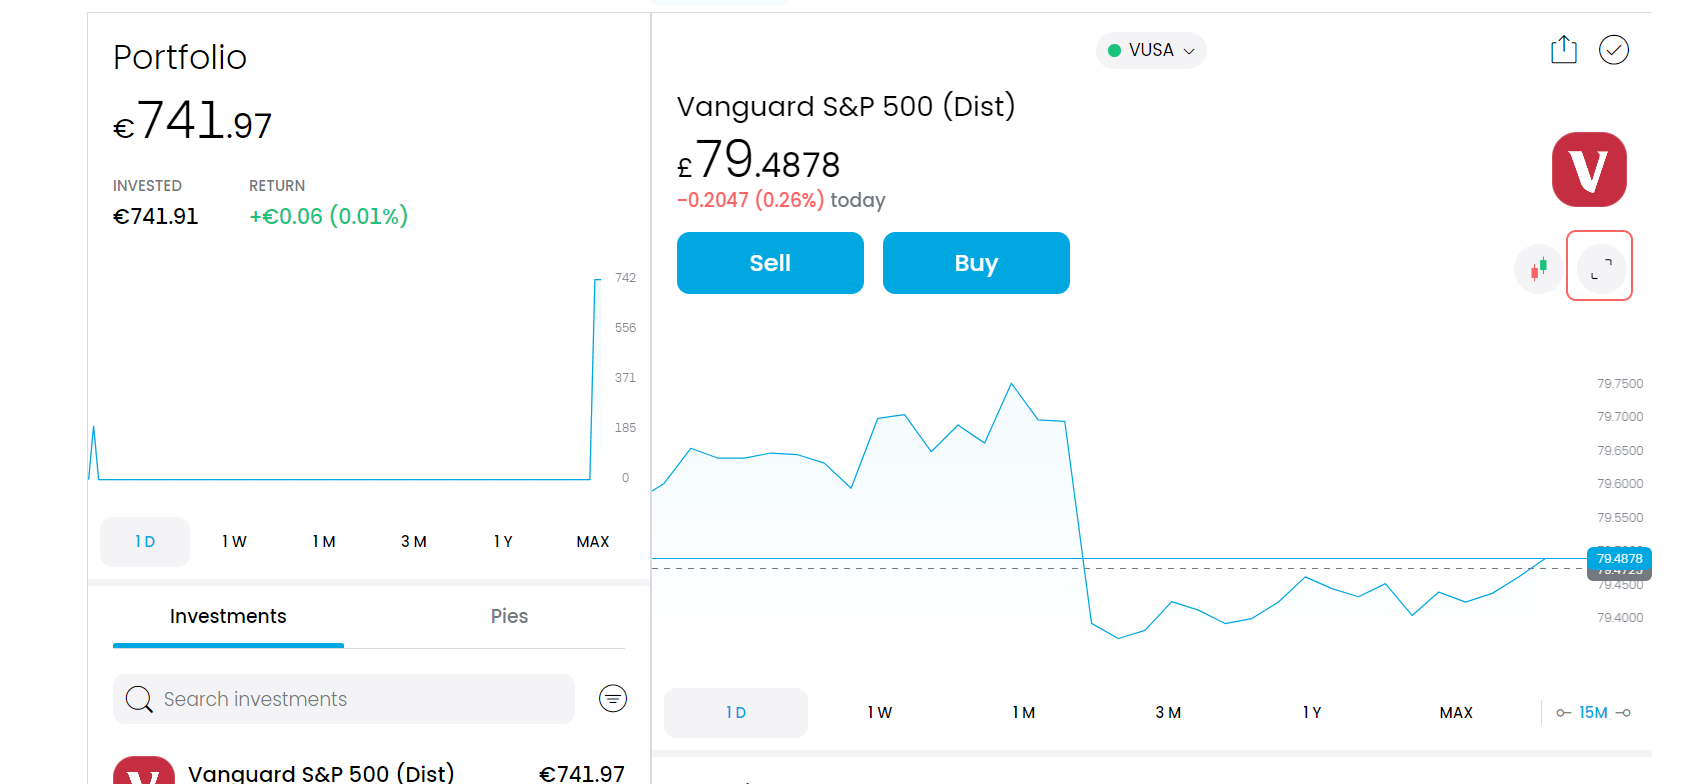1695x784 pixels.
Task: Select MAX range on portfolio chart
Action: tap(593, 542)
